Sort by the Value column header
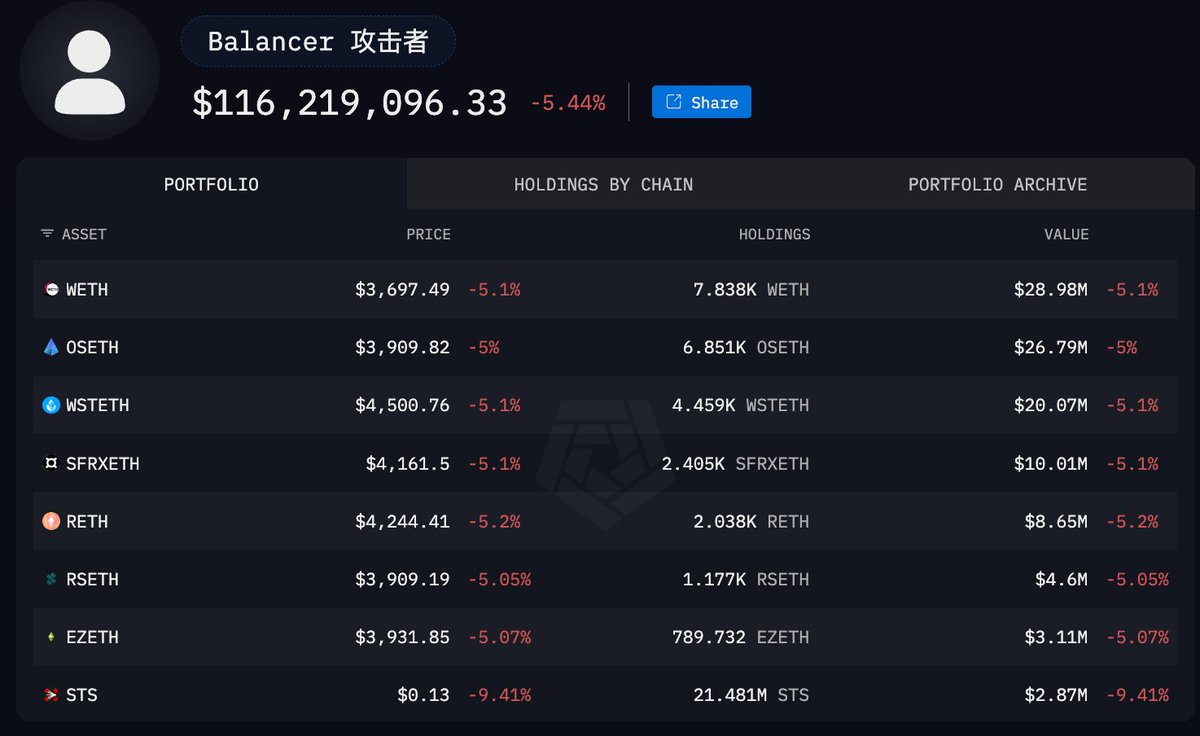The height and width of the screenshot is (736, 1200). click(1066, 234)
